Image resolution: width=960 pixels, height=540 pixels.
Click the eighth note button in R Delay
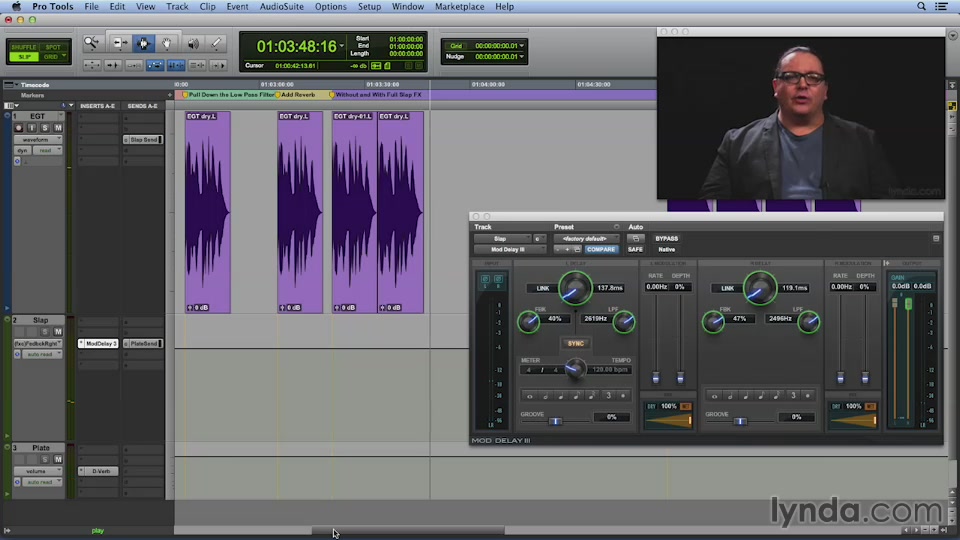tap(761, 396)
